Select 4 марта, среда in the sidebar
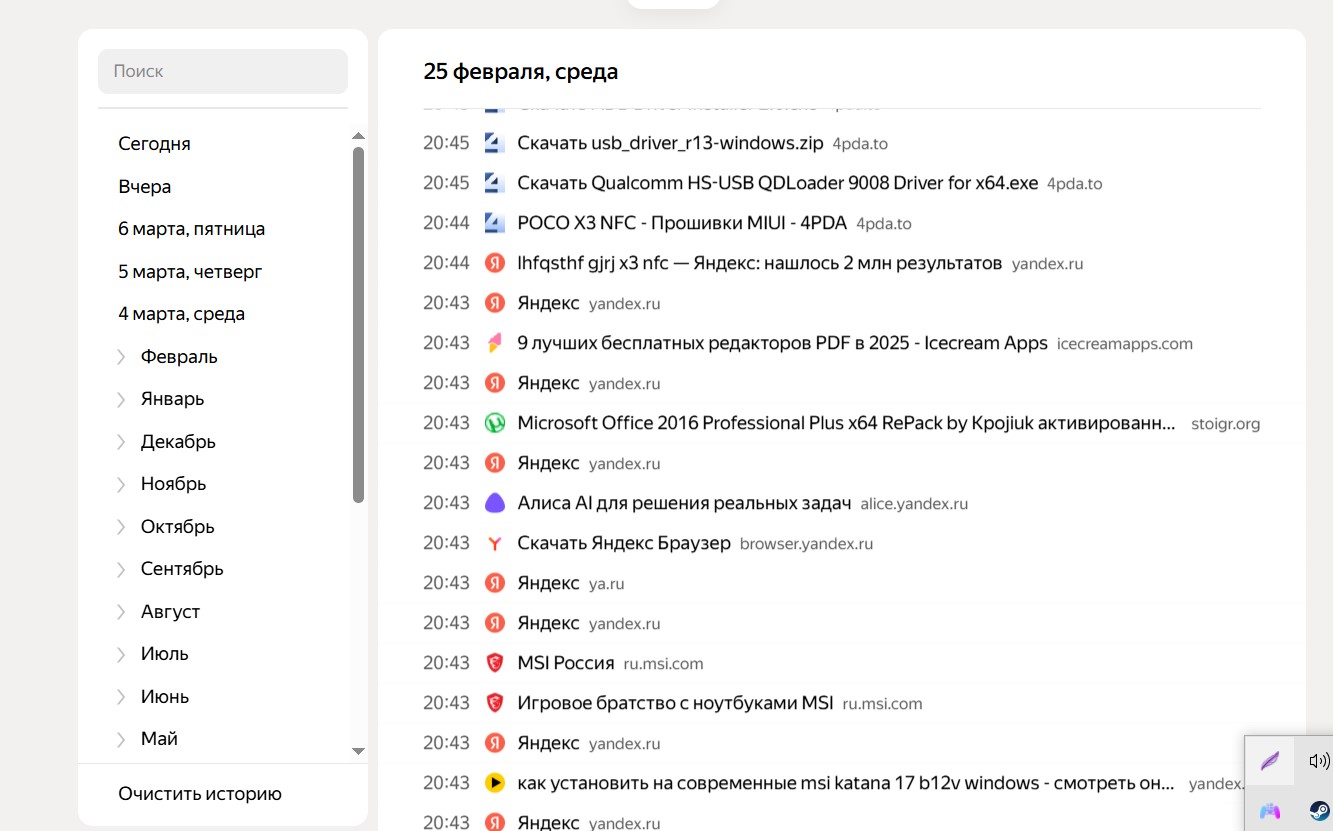 (x=182, y=313)
